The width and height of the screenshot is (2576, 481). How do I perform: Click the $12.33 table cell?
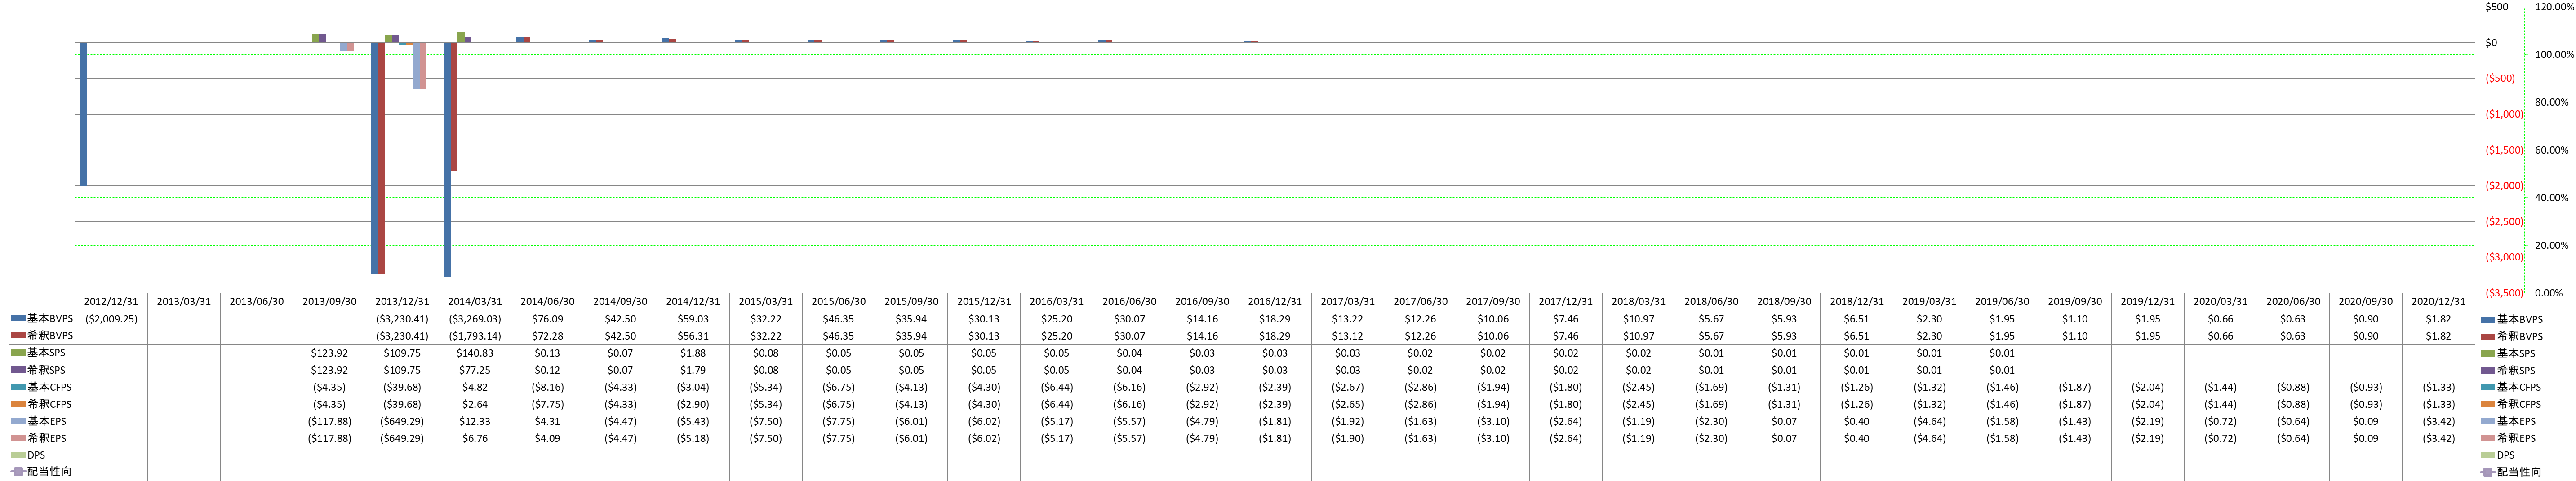click(475, 421)
